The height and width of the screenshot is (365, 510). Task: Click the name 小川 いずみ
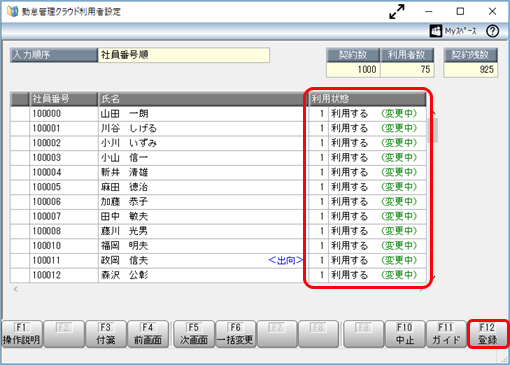129,143
